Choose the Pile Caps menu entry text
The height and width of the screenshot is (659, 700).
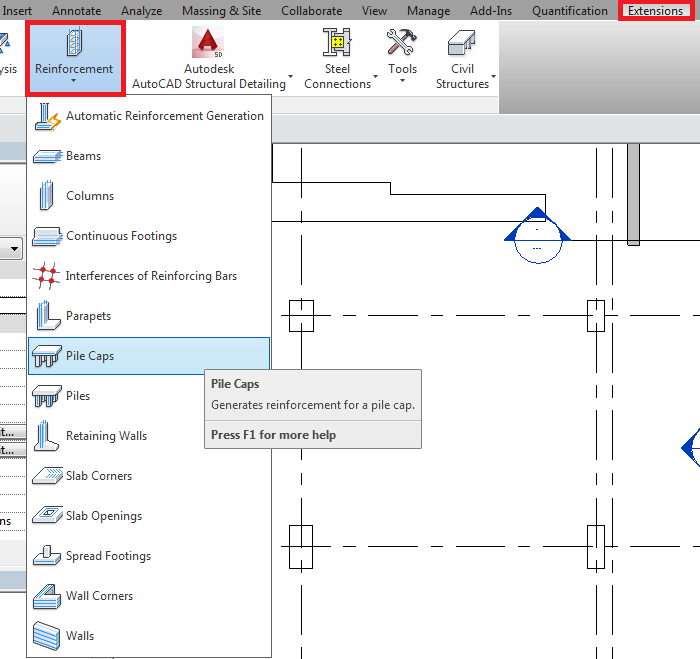pyautogui.click(x=90, y=356)
